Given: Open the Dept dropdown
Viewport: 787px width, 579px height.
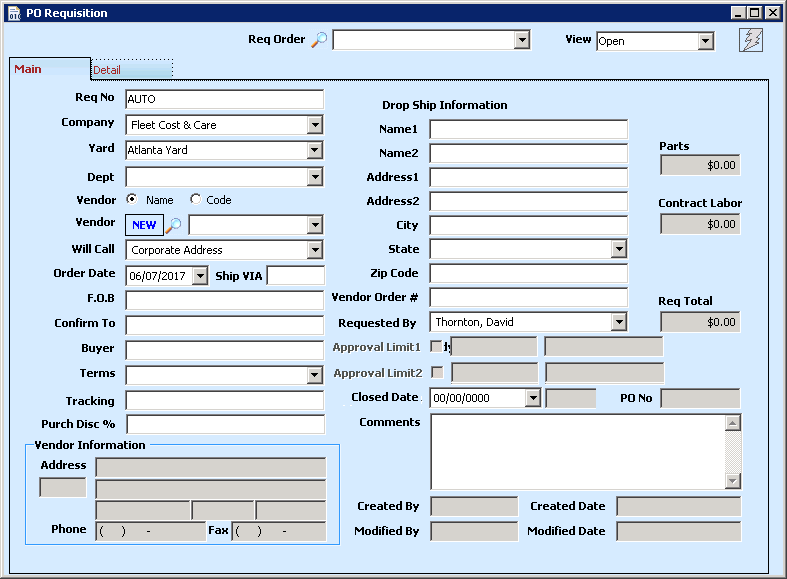Looking at the screenshot, I should pos(315,177).
